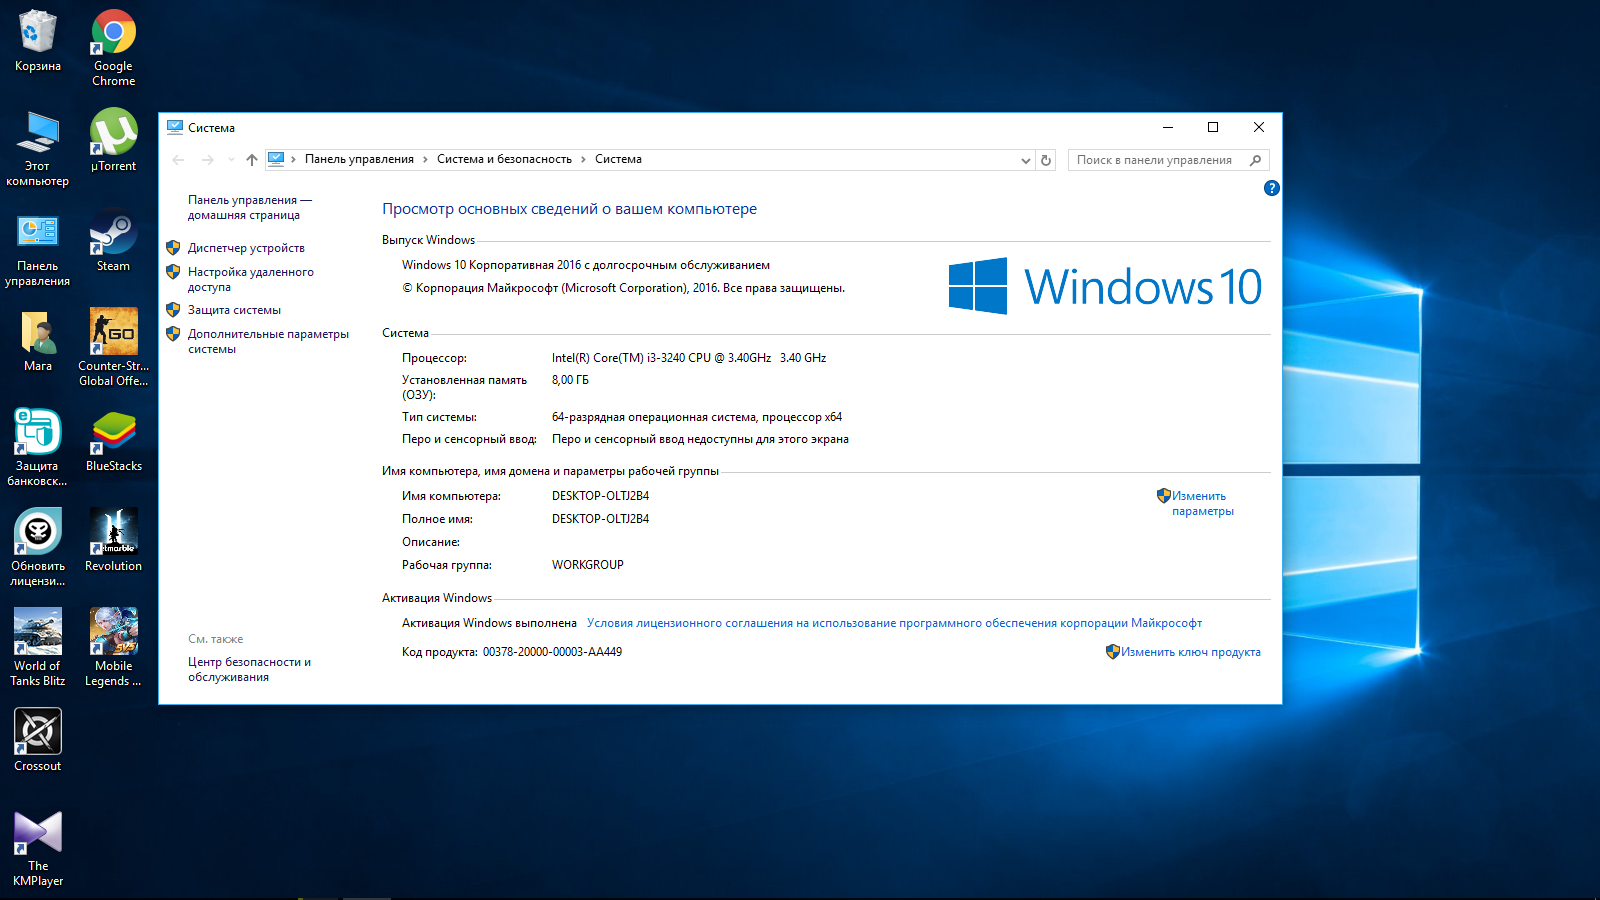Launch Google Chrome from the desktop
This screenshot has height=900, width=1600.
[113, 48]
